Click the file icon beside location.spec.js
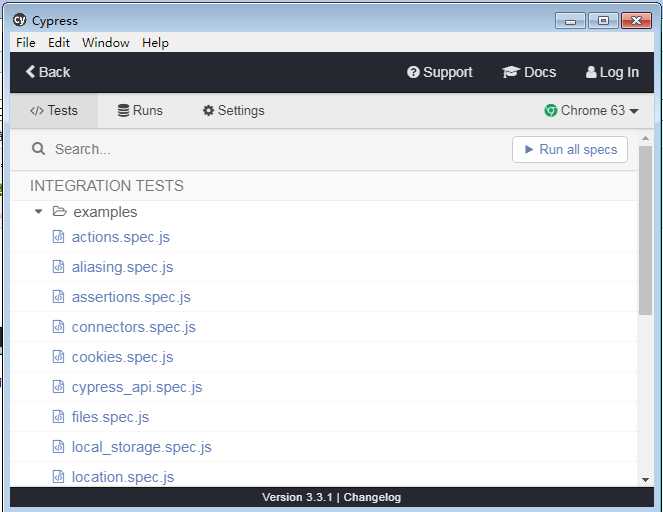The height and width of the screenshot is (512, 663). [x=58, y=477]
